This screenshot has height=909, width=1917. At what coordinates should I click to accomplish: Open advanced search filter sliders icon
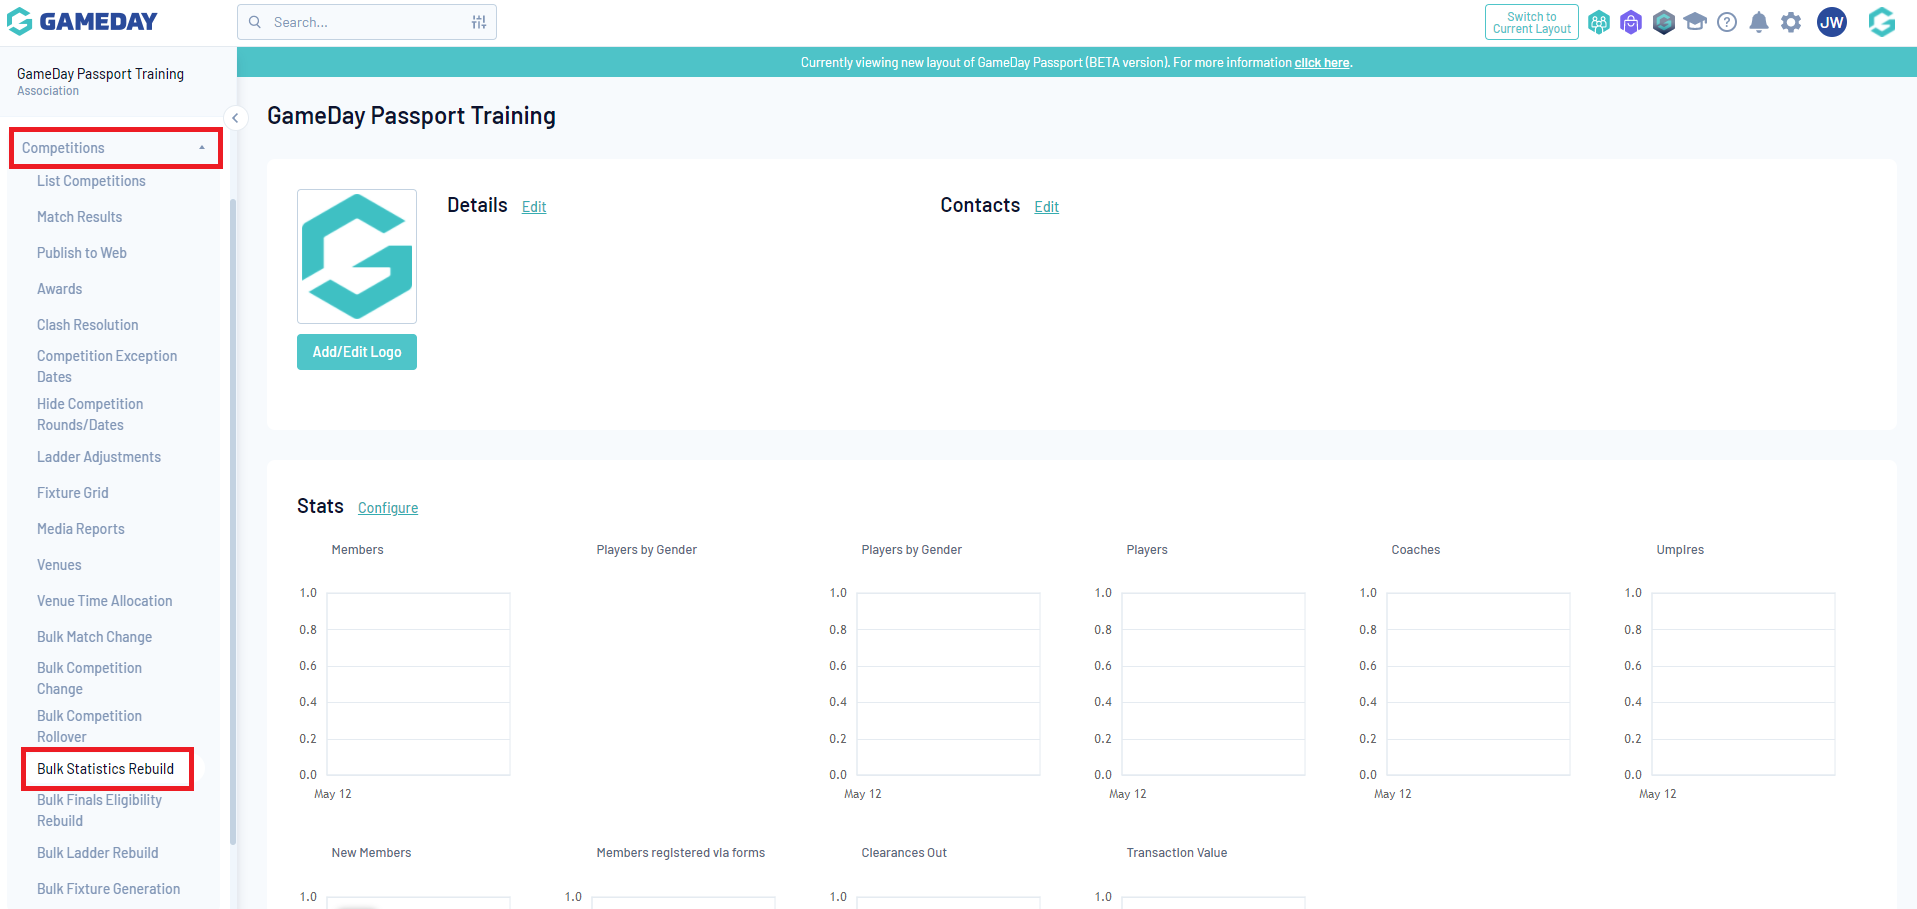pos(479,22)
